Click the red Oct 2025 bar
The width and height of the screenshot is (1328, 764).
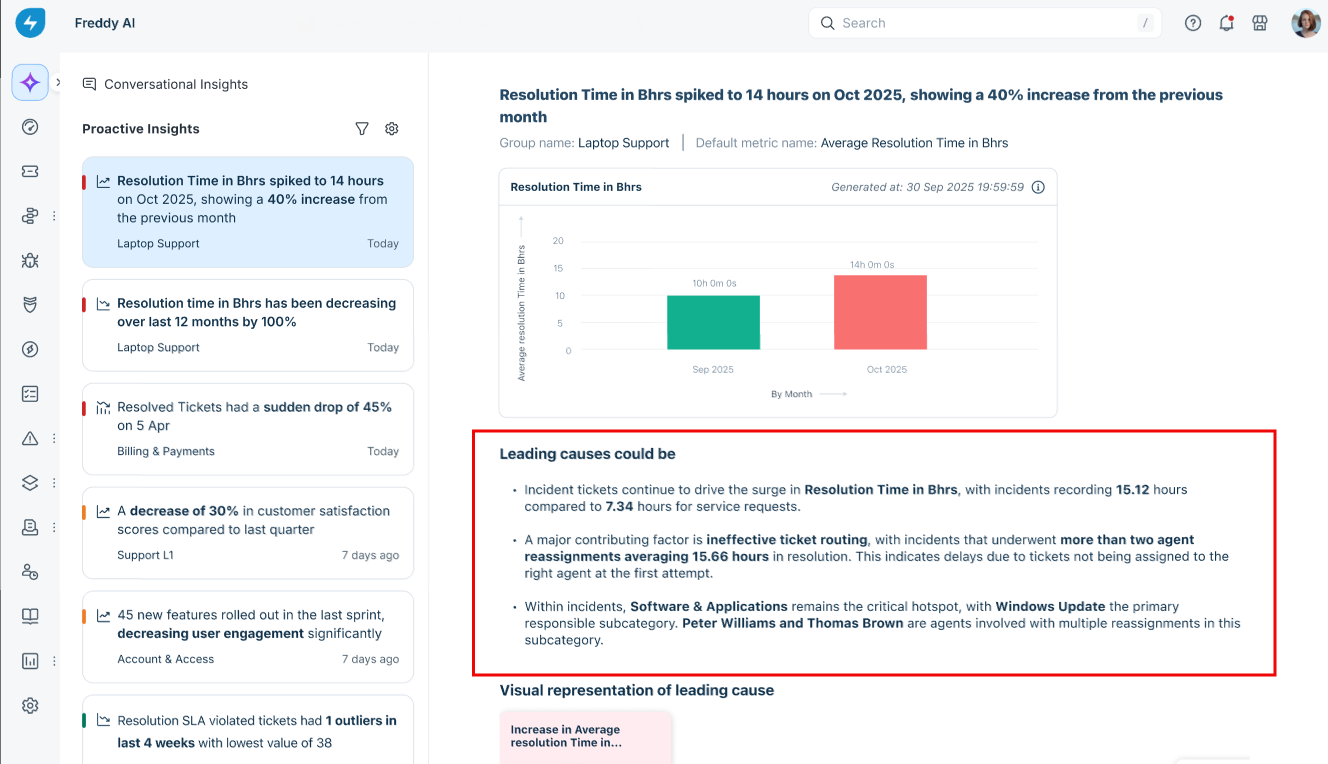(880, 312)
